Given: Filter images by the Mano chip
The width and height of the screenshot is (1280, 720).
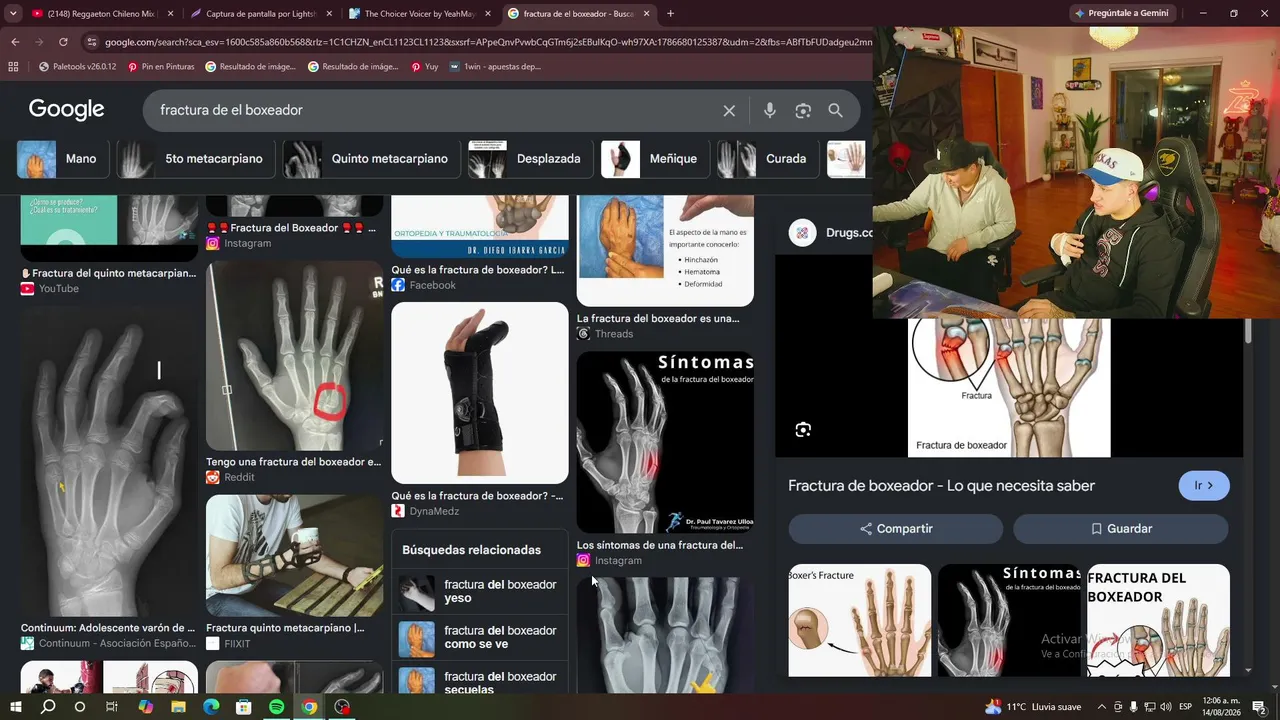Looking at the screenshot, I should tap(62, 159).
